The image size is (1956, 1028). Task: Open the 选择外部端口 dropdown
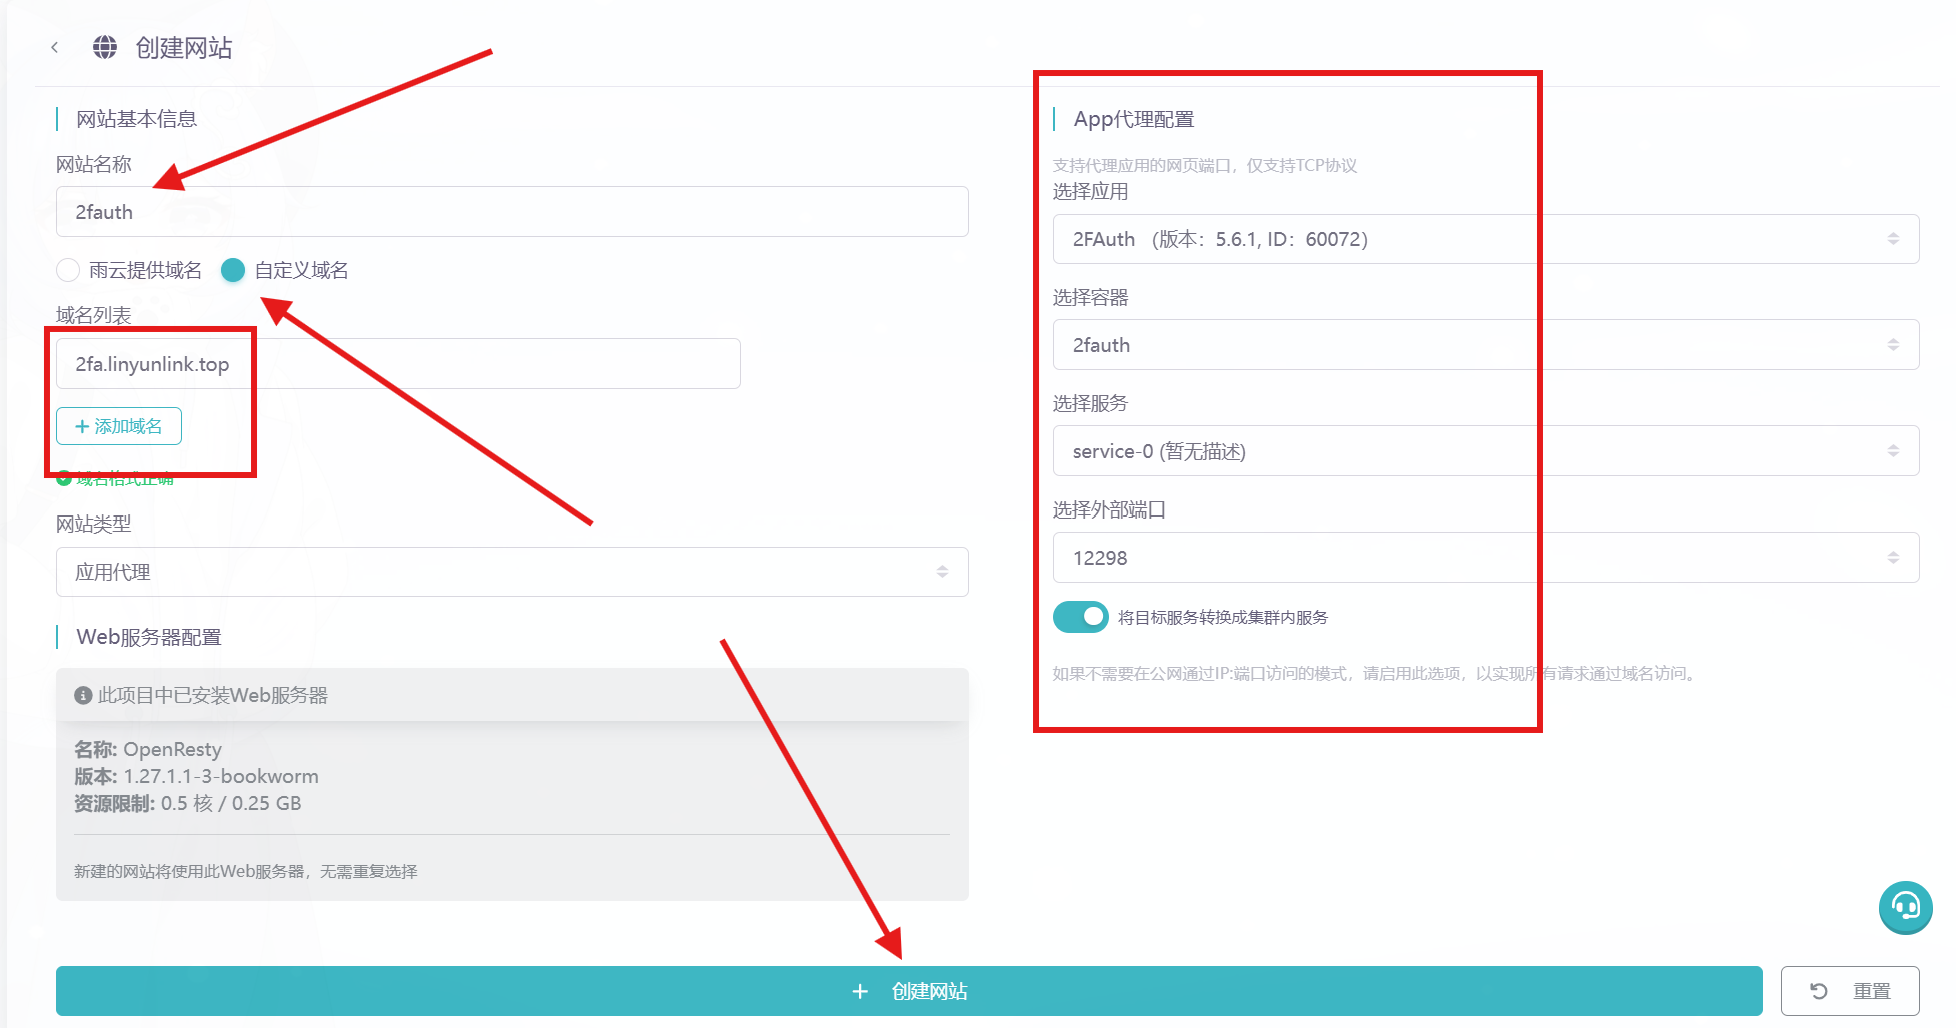(x=1485, y=558)
